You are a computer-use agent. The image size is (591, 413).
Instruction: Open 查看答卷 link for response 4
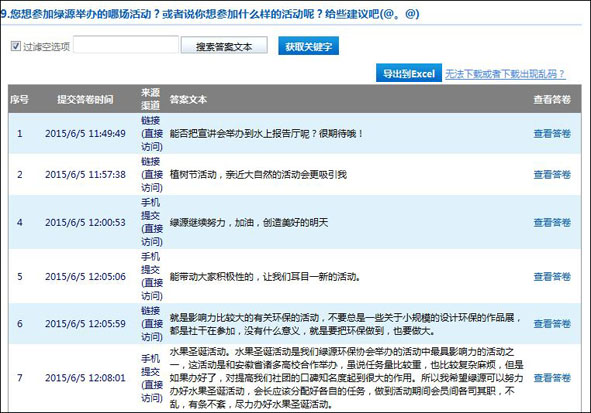click(552, 223)
